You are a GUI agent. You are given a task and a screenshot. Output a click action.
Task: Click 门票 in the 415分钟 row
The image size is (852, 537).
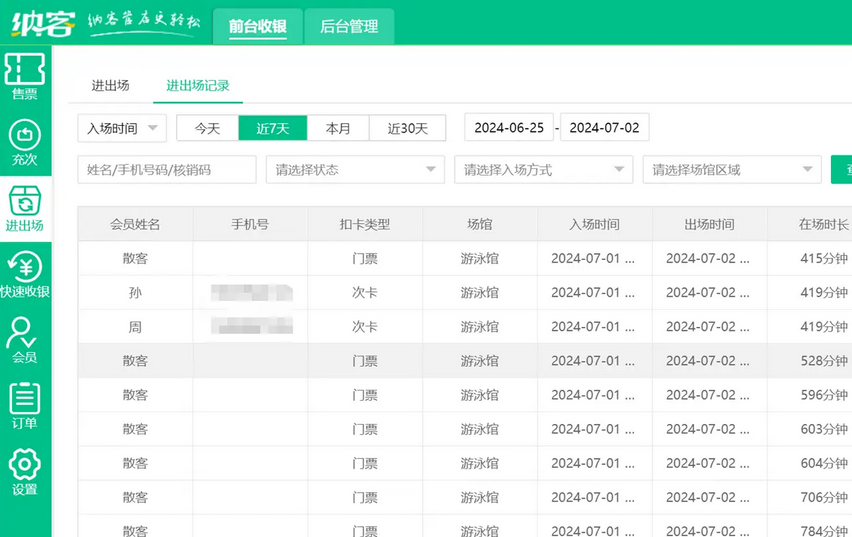(x=365, y=258)
